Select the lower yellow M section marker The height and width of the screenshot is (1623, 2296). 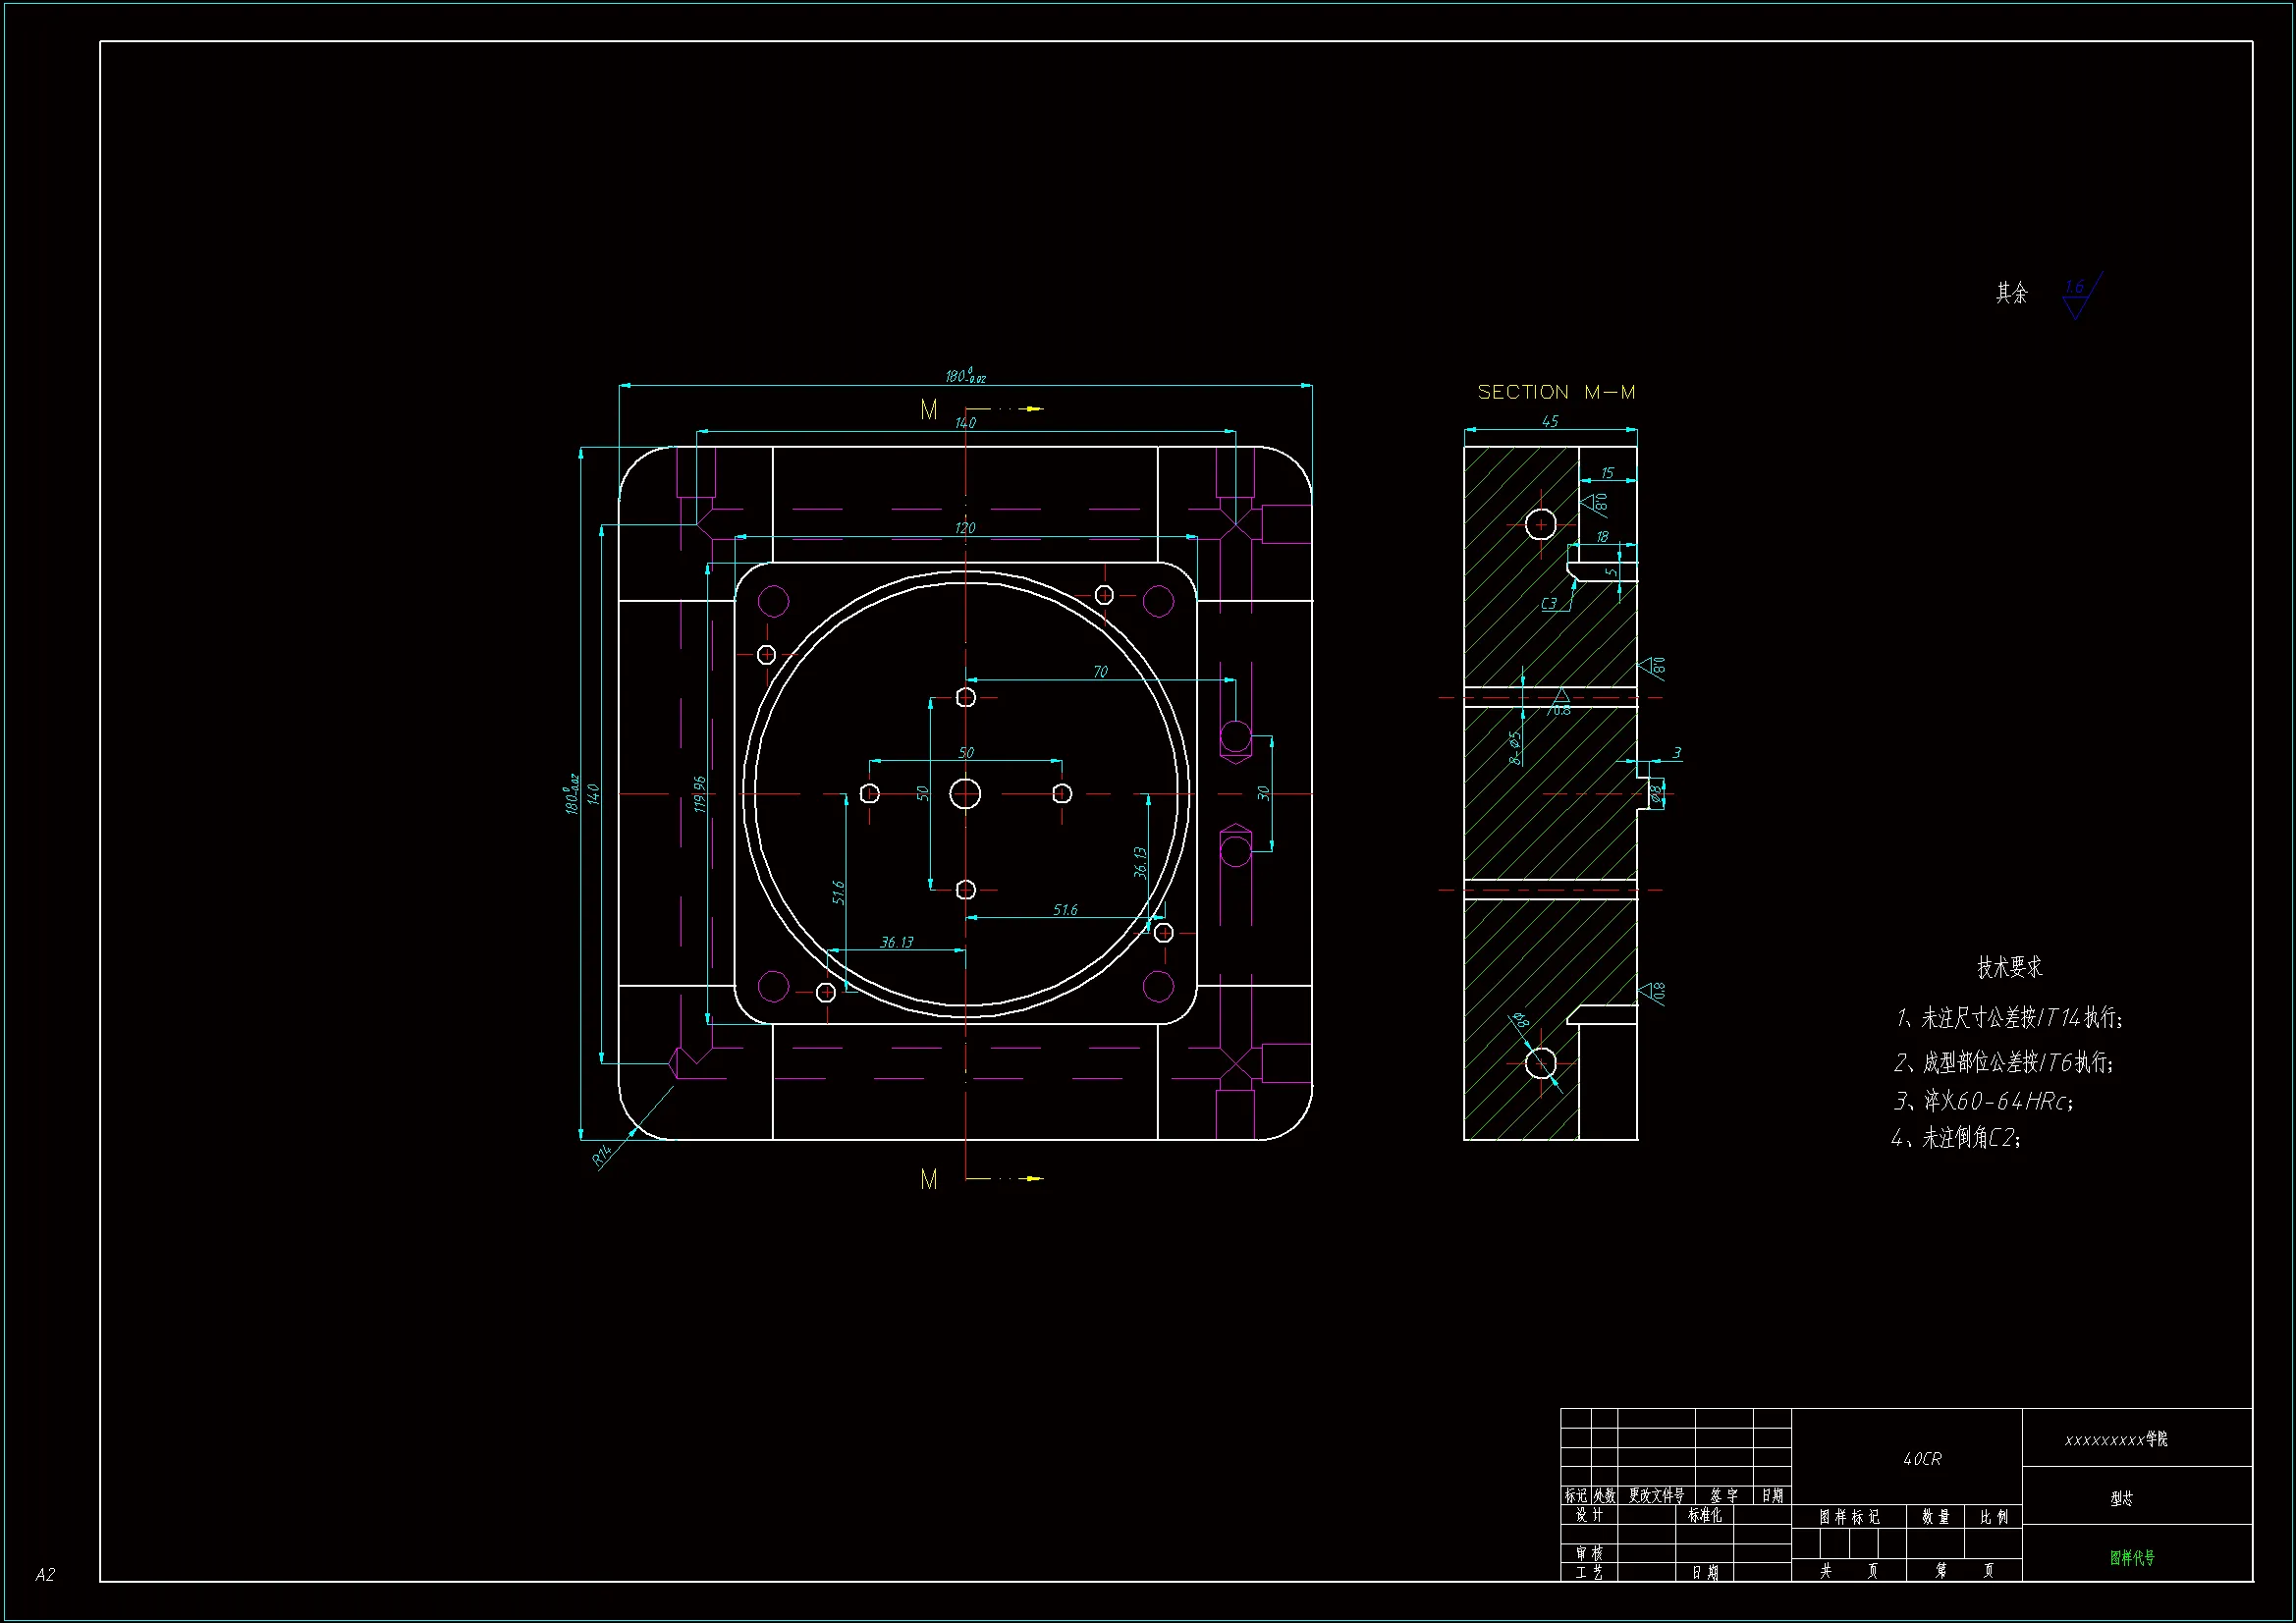929,1180
